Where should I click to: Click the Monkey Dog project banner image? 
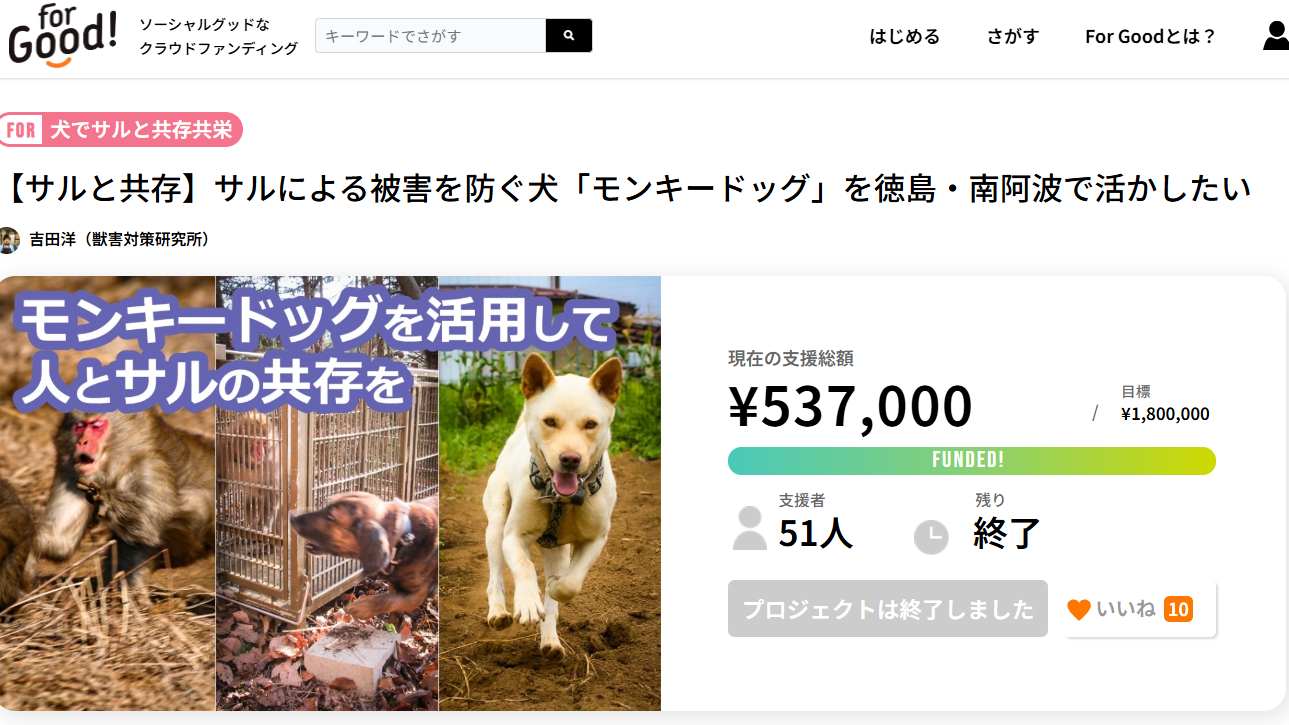330,493
